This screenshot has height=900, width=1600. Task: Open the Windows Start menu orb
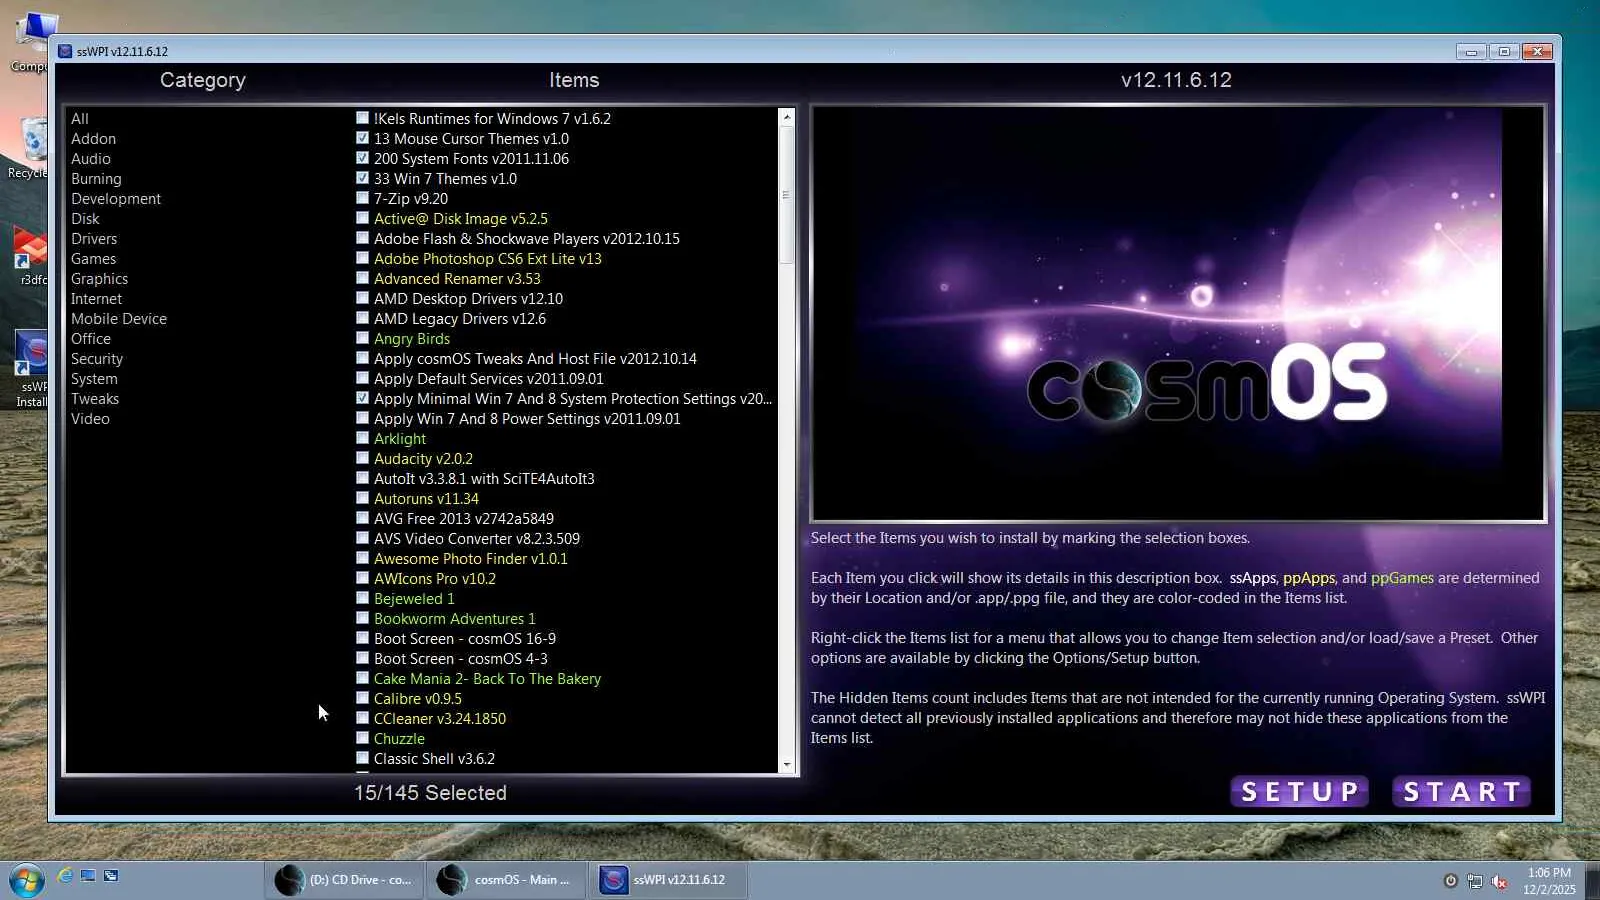coord(26,880)
